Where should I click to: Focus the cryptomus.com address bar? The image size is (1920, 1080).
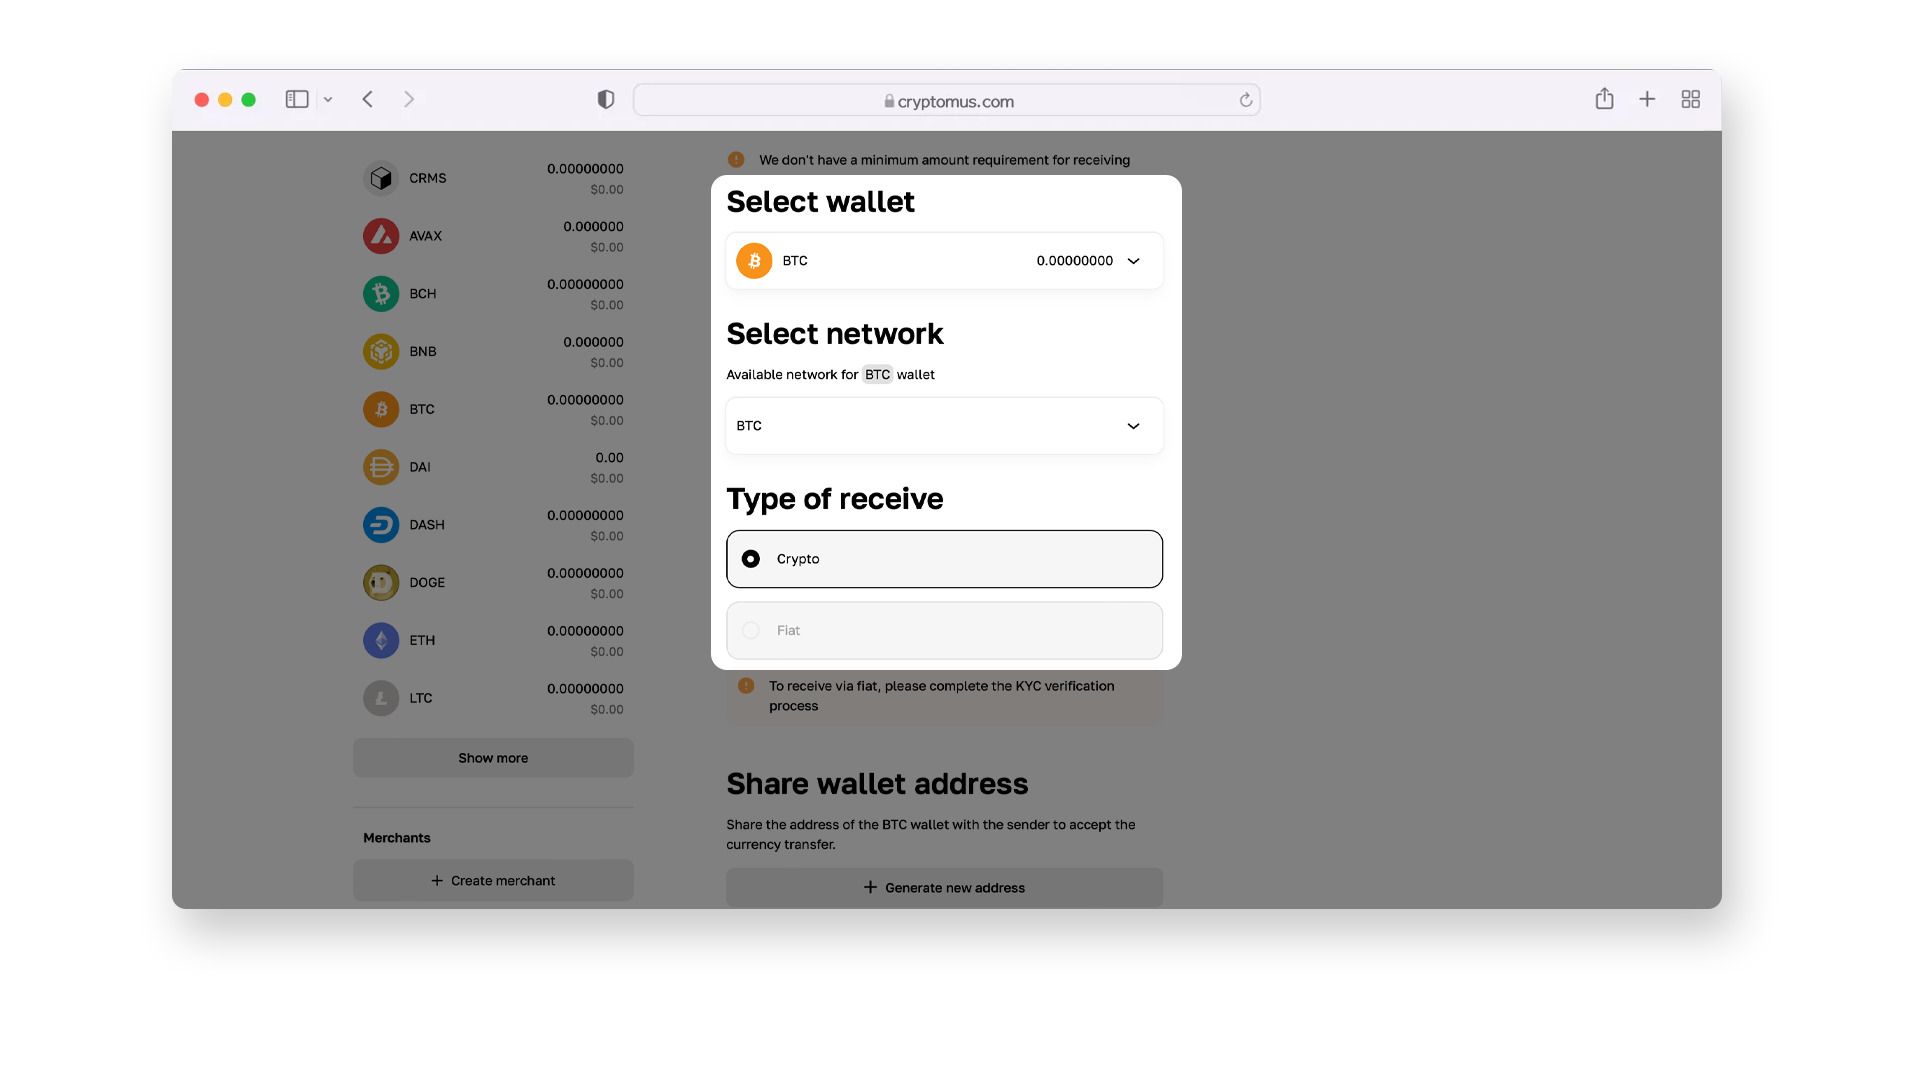tap(946, 100)
